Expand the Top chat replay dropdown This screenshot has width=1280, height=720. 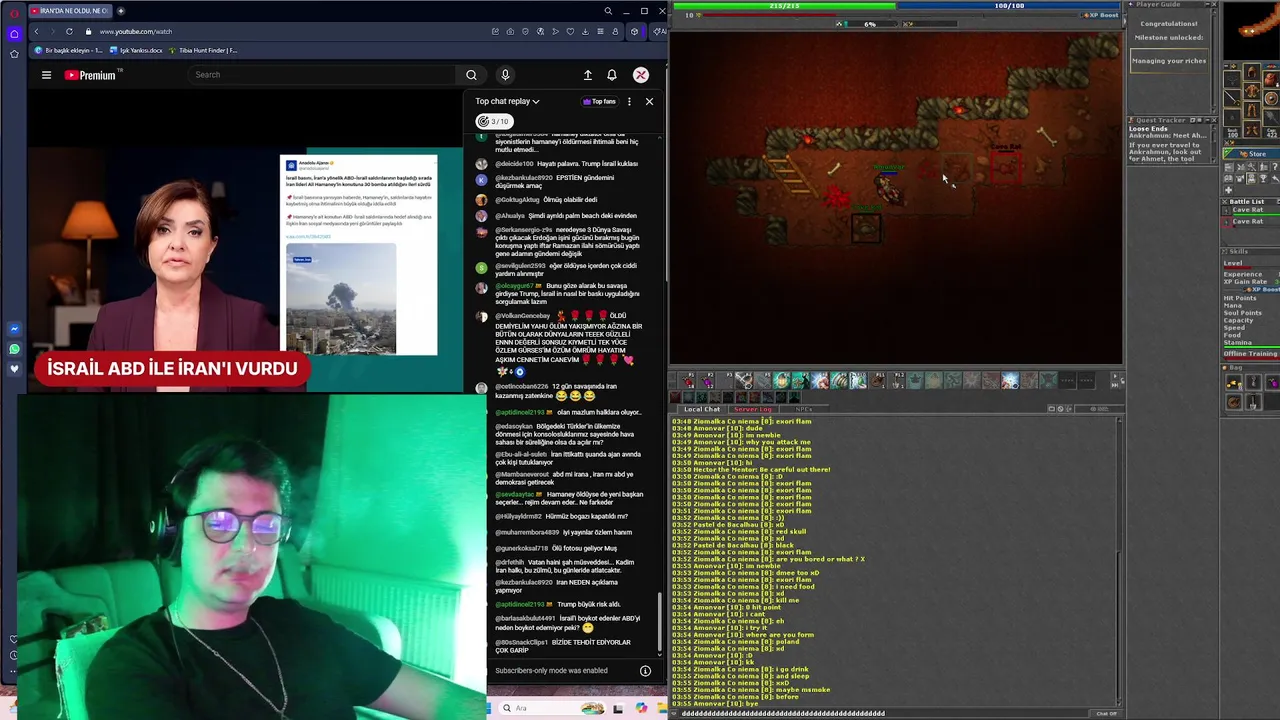point(507,101)
